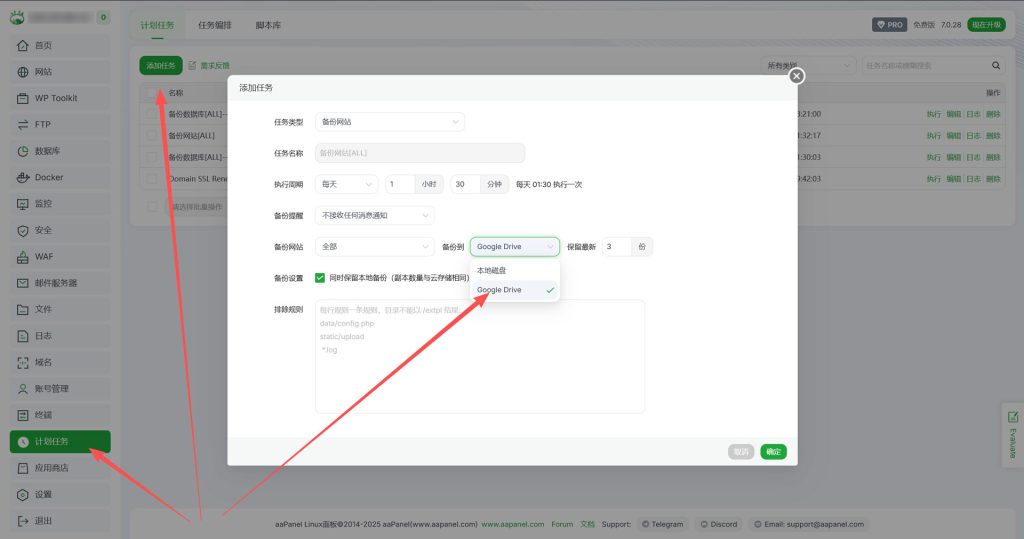Select the Docker whale icon
The image size is (1024, 539).
tap(23, 177)
